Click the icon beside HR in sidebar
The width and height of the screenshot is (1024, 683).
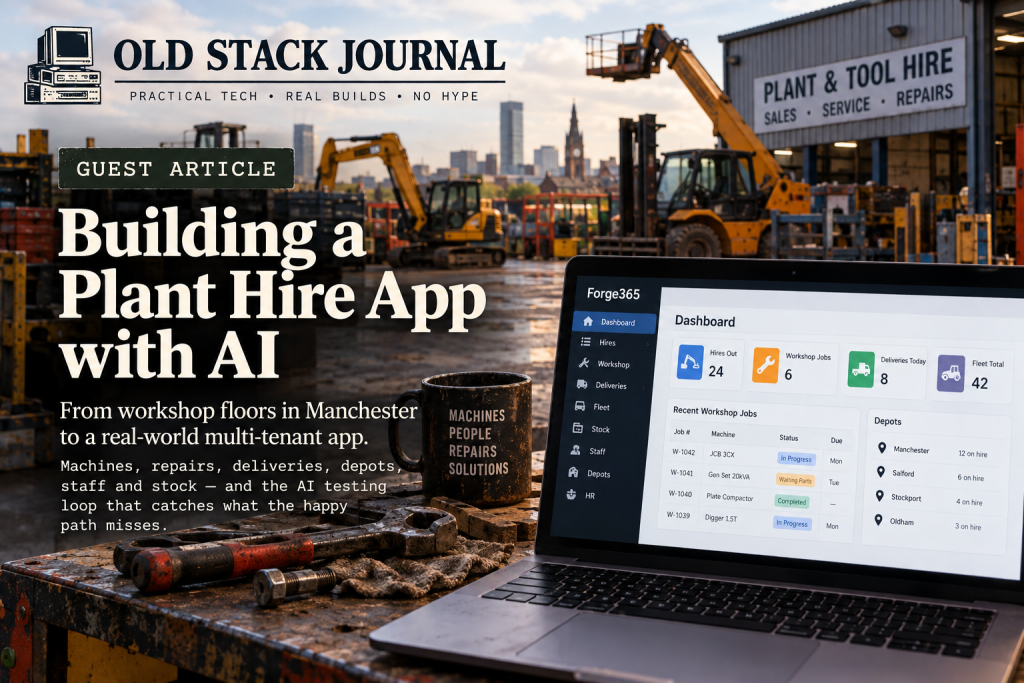coord(571,494)
